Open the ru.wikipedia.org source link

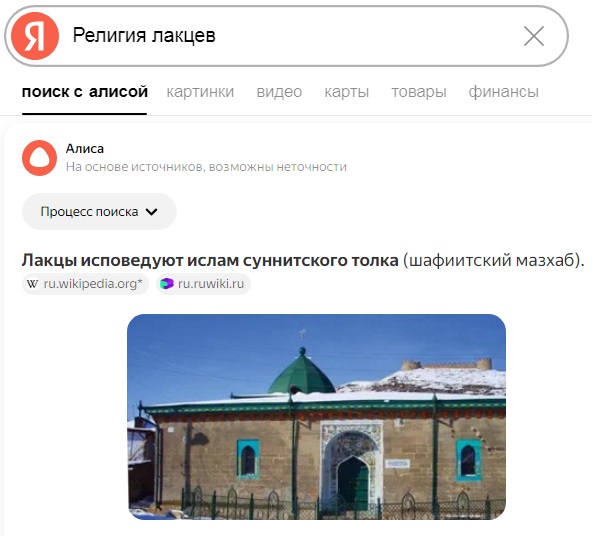[85, 284]
